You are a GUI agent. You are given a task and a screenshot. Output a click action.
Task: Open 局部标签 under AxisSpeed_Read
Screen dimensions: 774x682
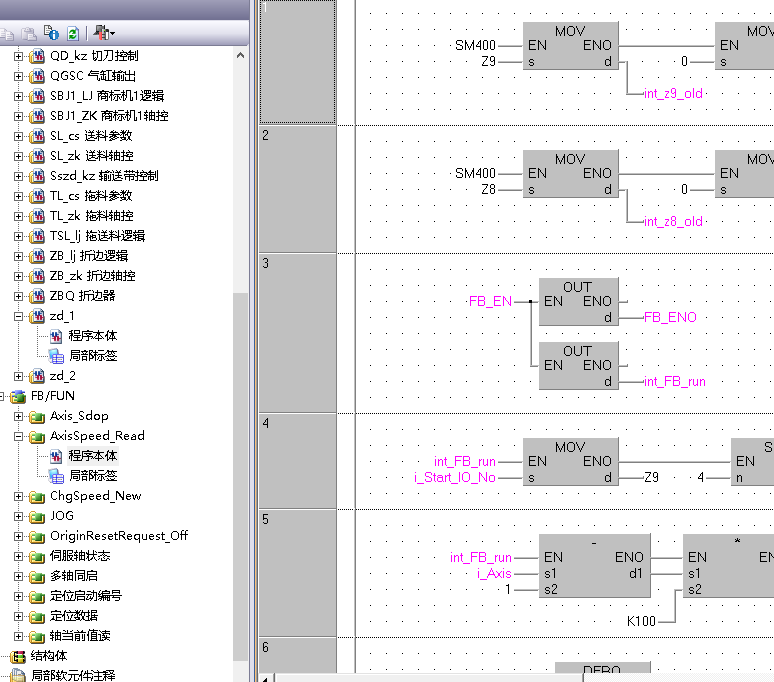92,476
